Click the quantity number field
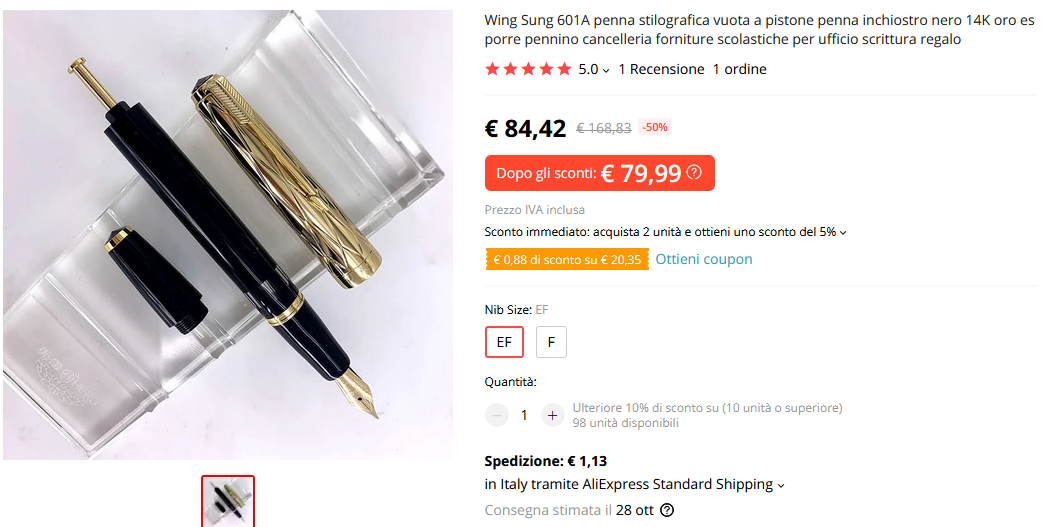1042x527 pixels. tap(524, 415)
